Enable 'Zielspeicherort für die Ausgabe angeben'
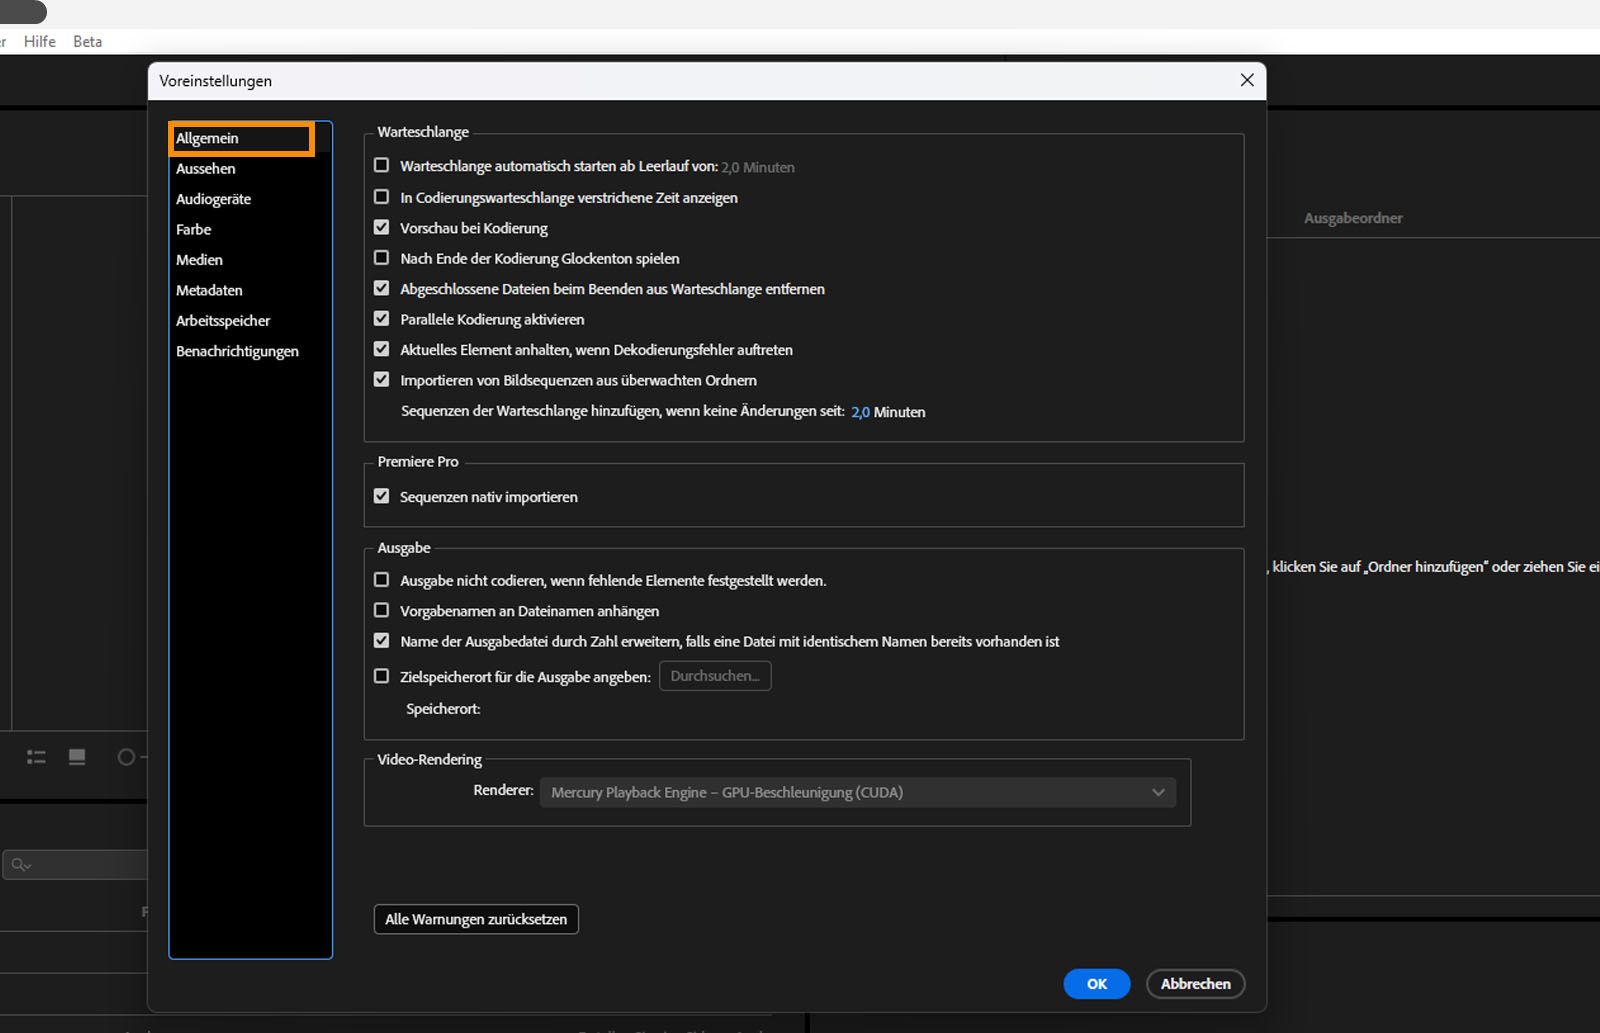The width and height of the screenshot is (1600, 1033). click(381, 676)
